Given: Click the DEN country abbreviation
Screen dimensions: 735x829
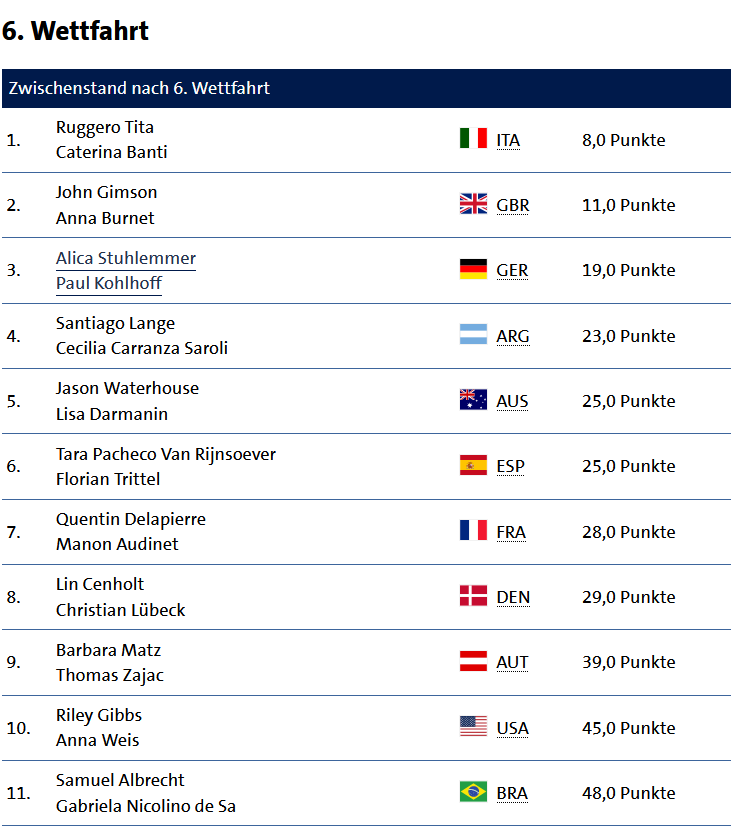Looking at the screenshot, I should click(513, 597).
